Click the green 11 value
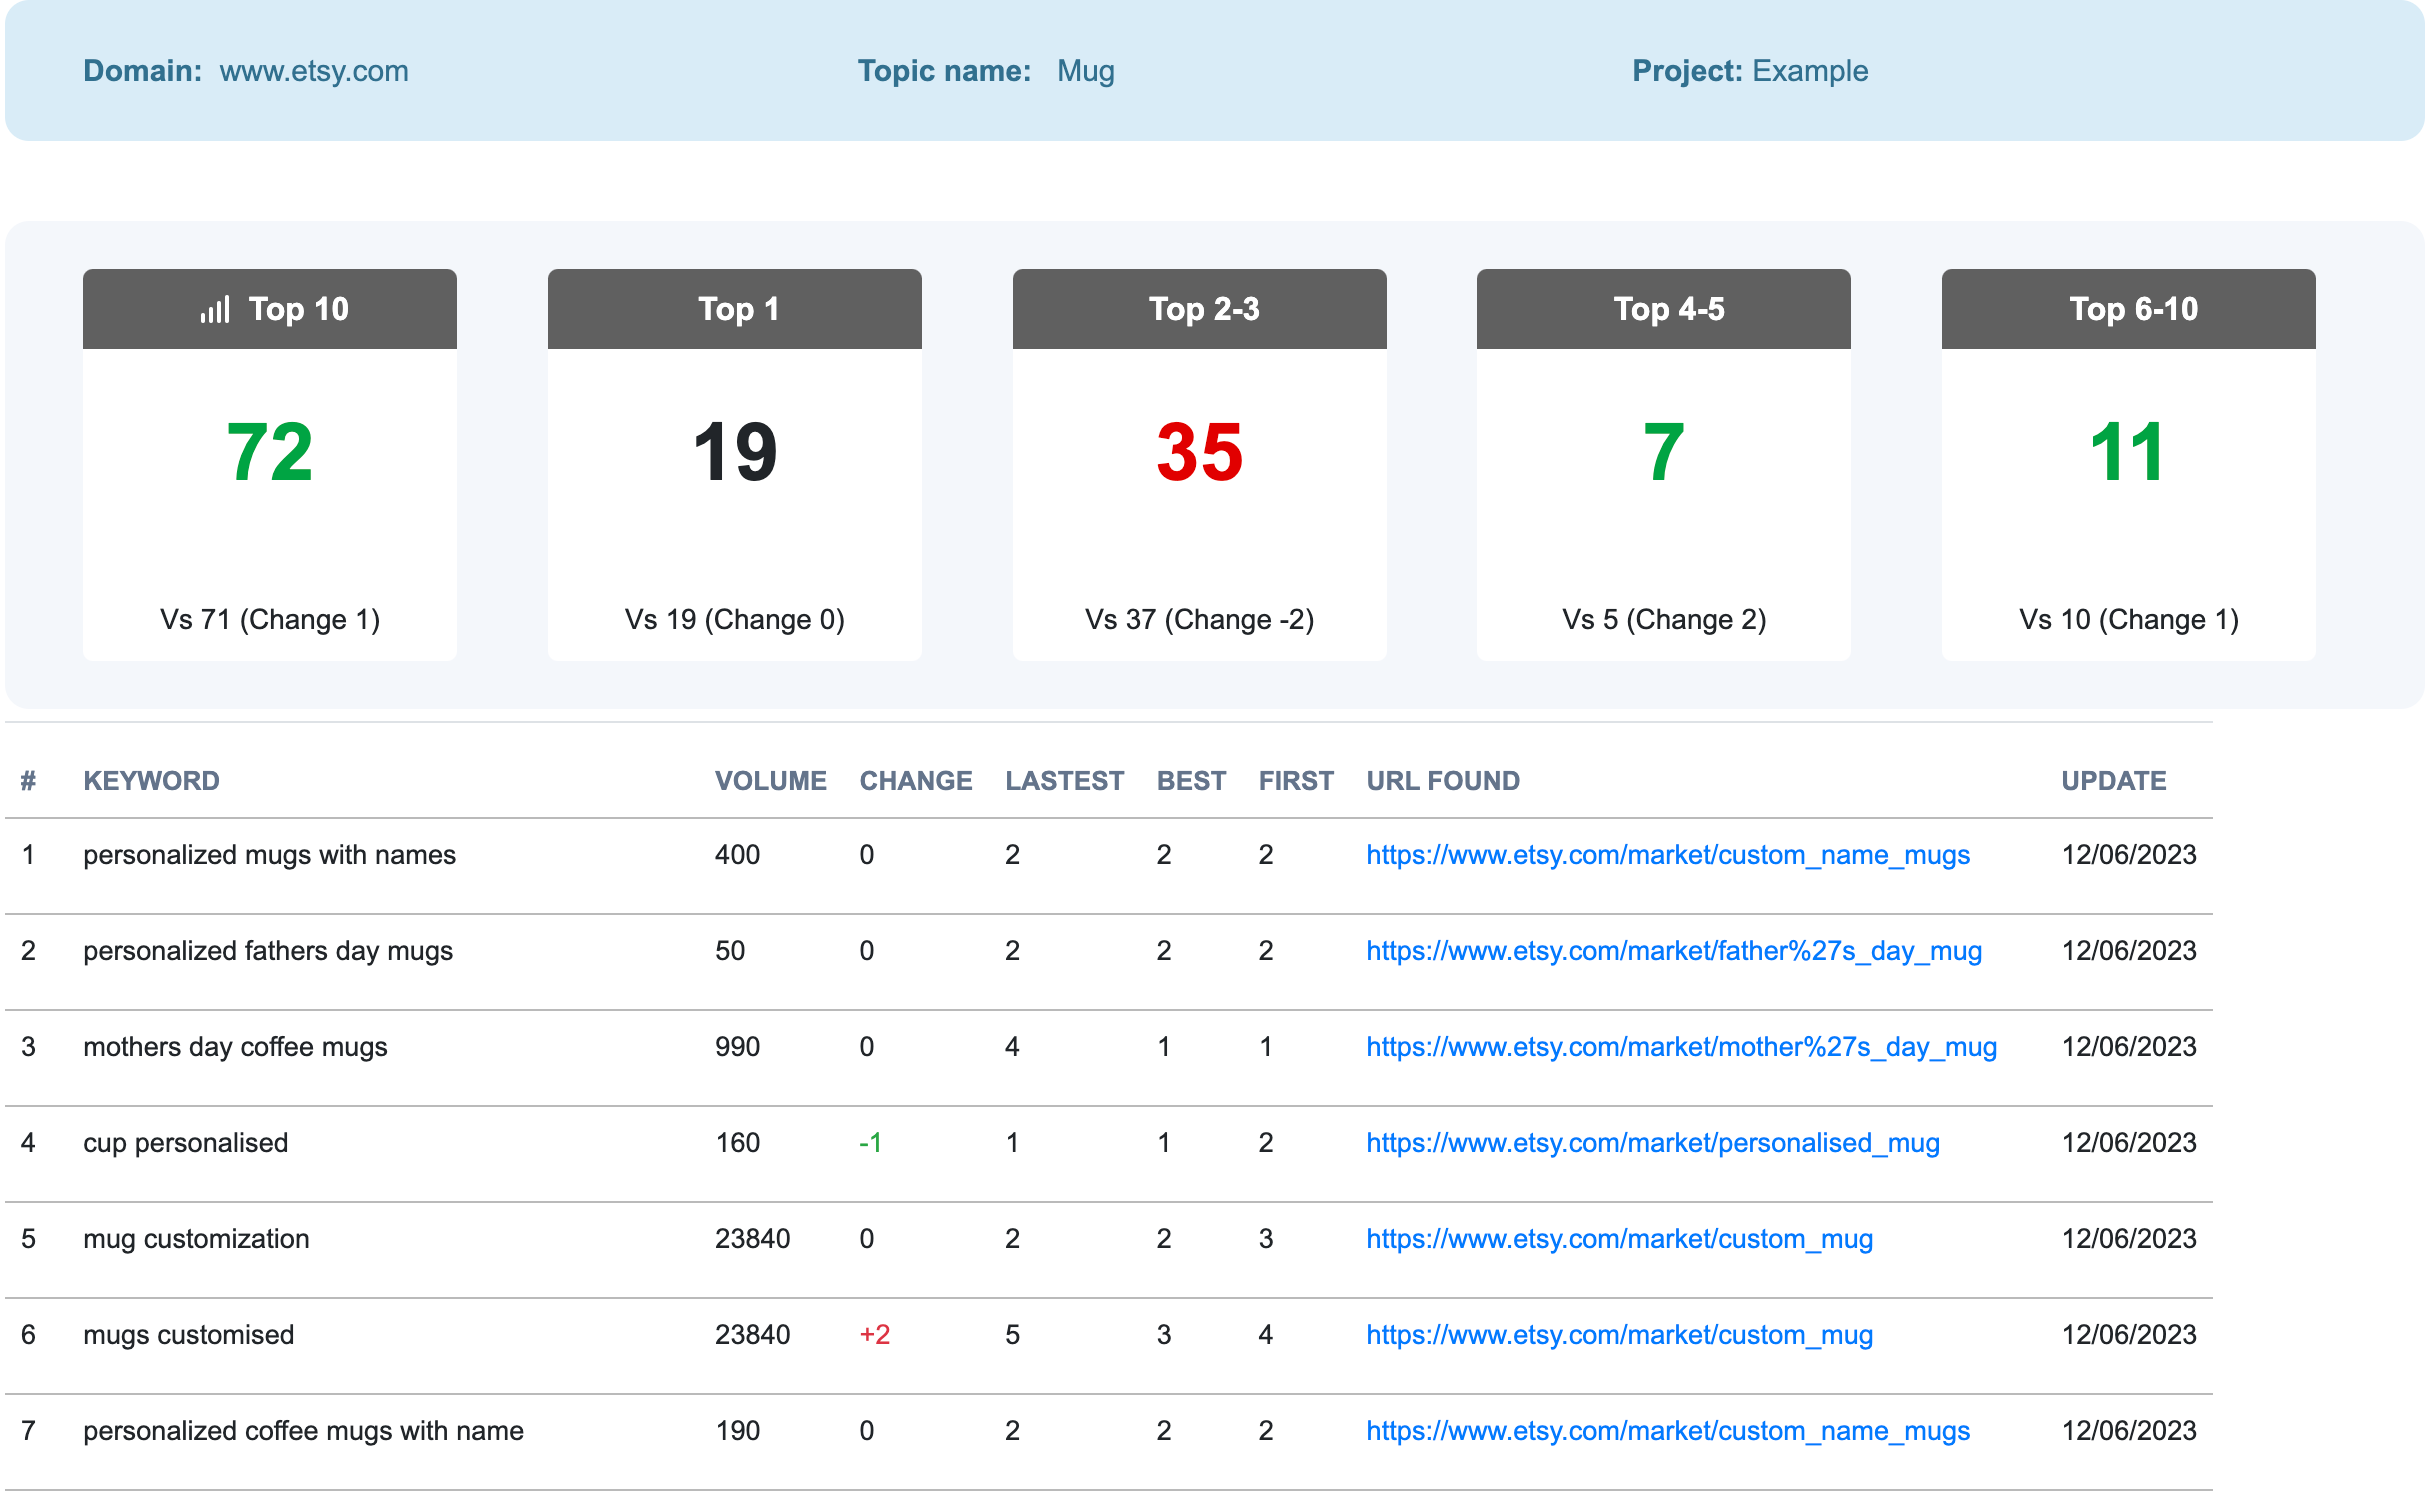The width and height of the screenshot is (2430, 1494). coord(2128,453)
